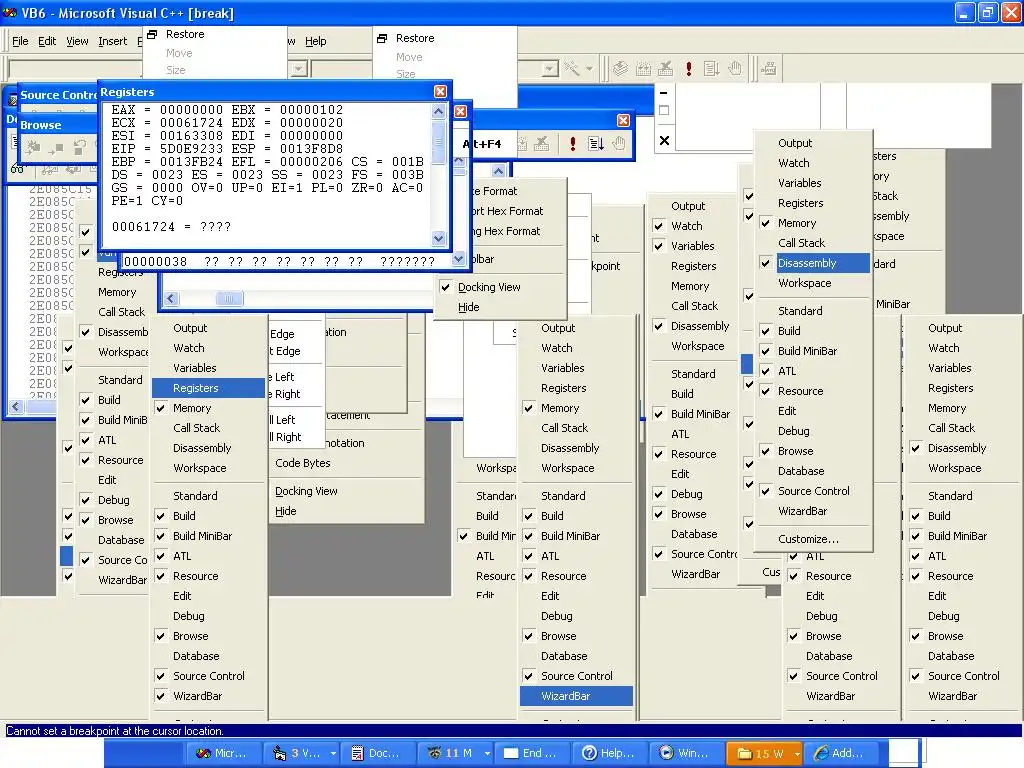The width and height of the screenshot is (1024, 768).
Task: Open the combo box dropdown left of the wand
Action: point(550,69)
